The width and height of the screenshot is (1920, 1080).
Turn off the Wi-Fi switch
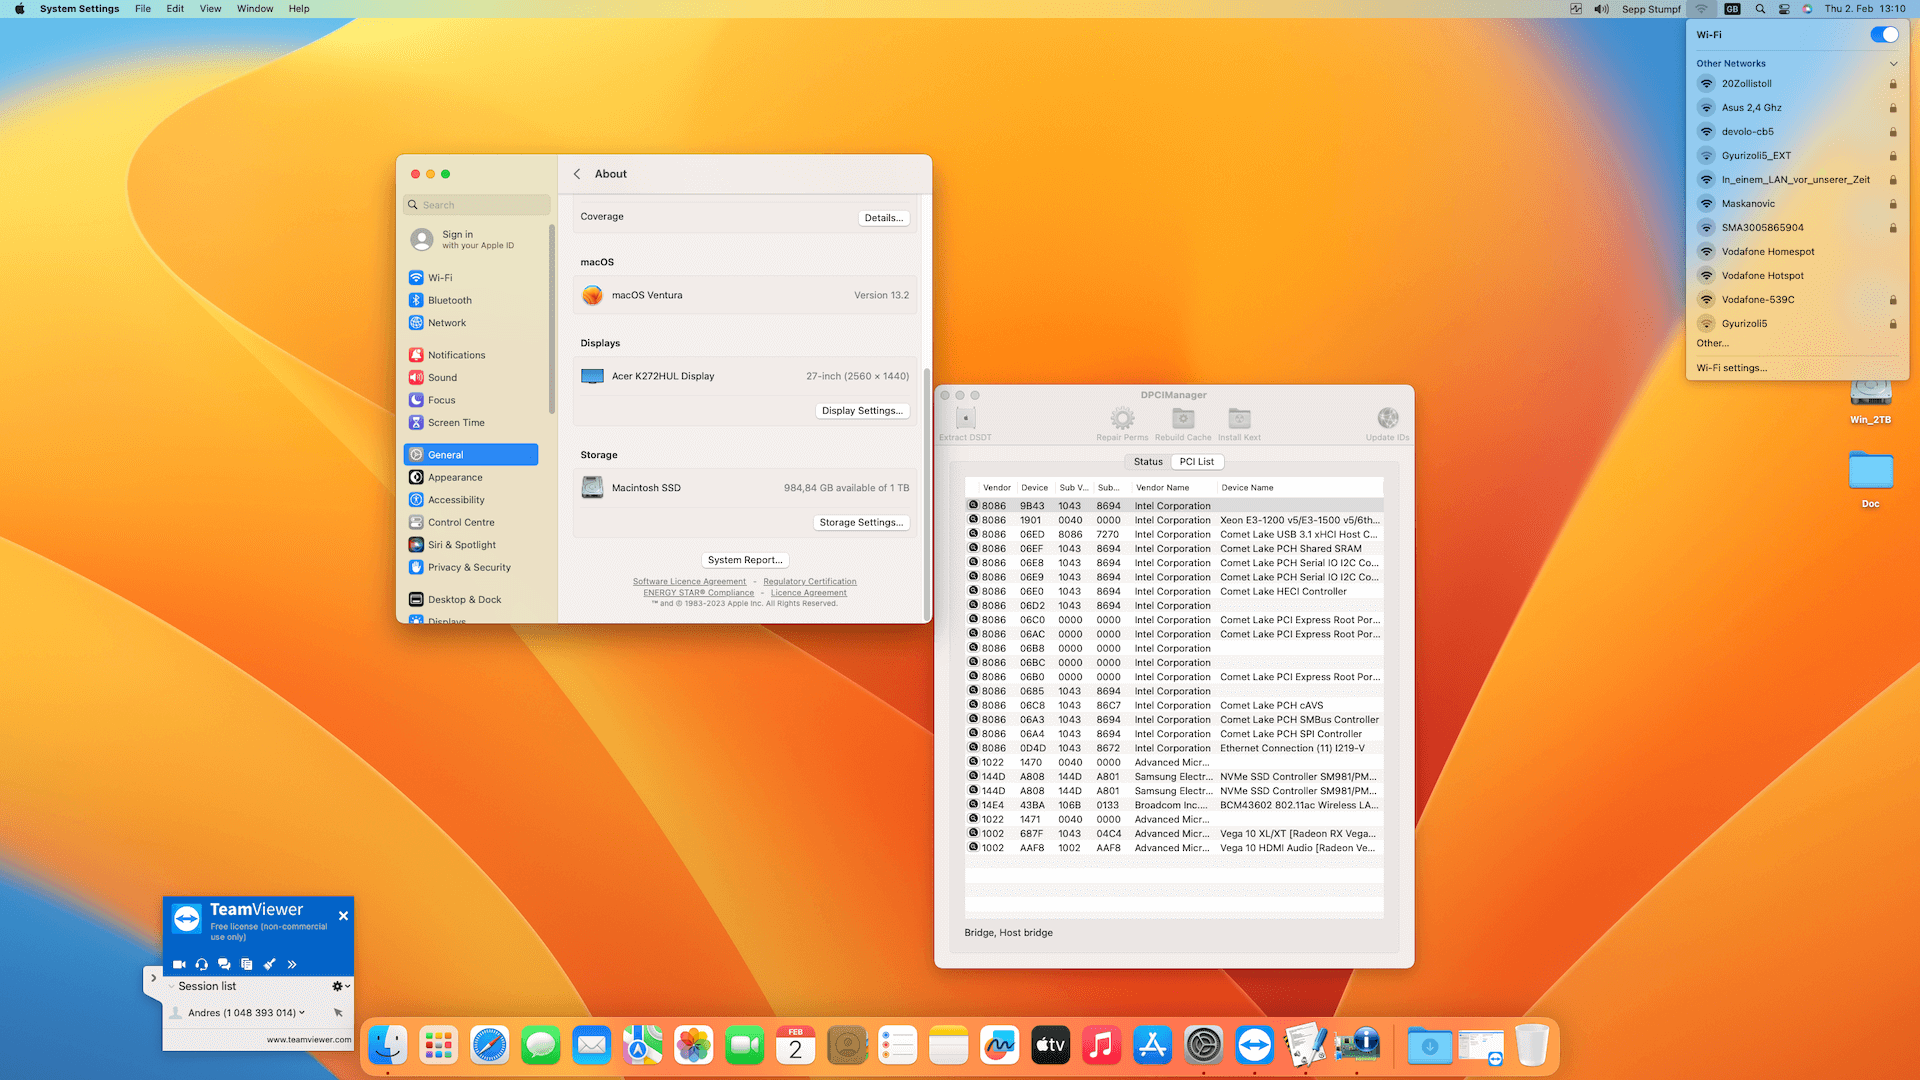click(1883, 34)
